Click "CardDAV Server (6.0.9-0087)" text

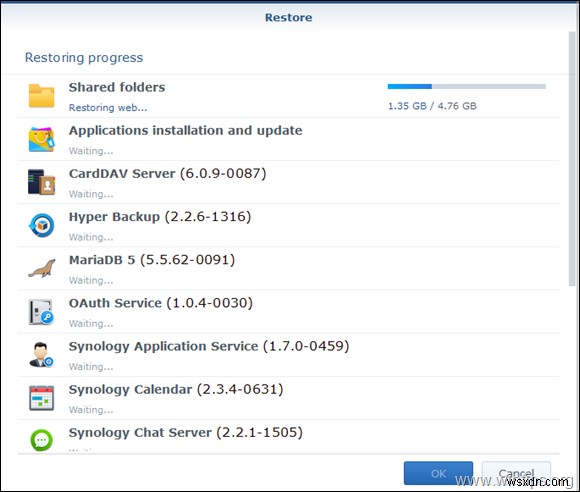point(168,173)
